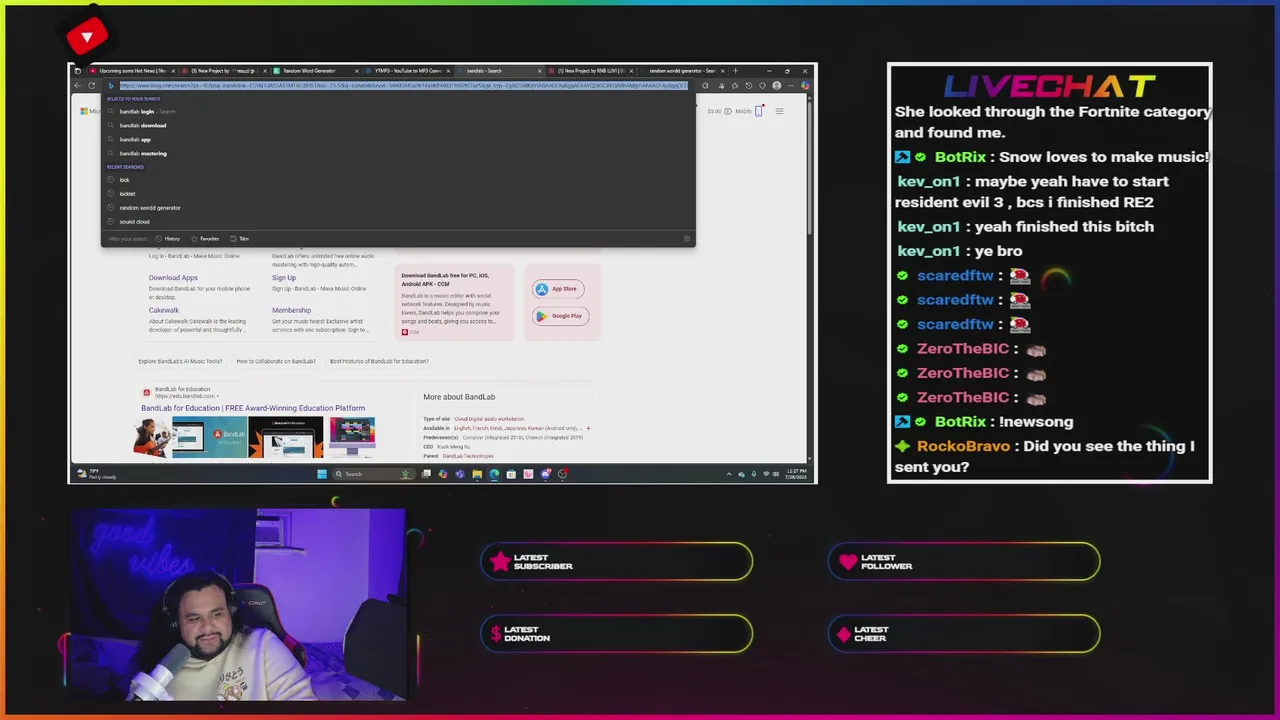This screenshot has width=1280, height=720.
Task: Reload the page with the refresh icon
Action: click(x=91, y=85)
